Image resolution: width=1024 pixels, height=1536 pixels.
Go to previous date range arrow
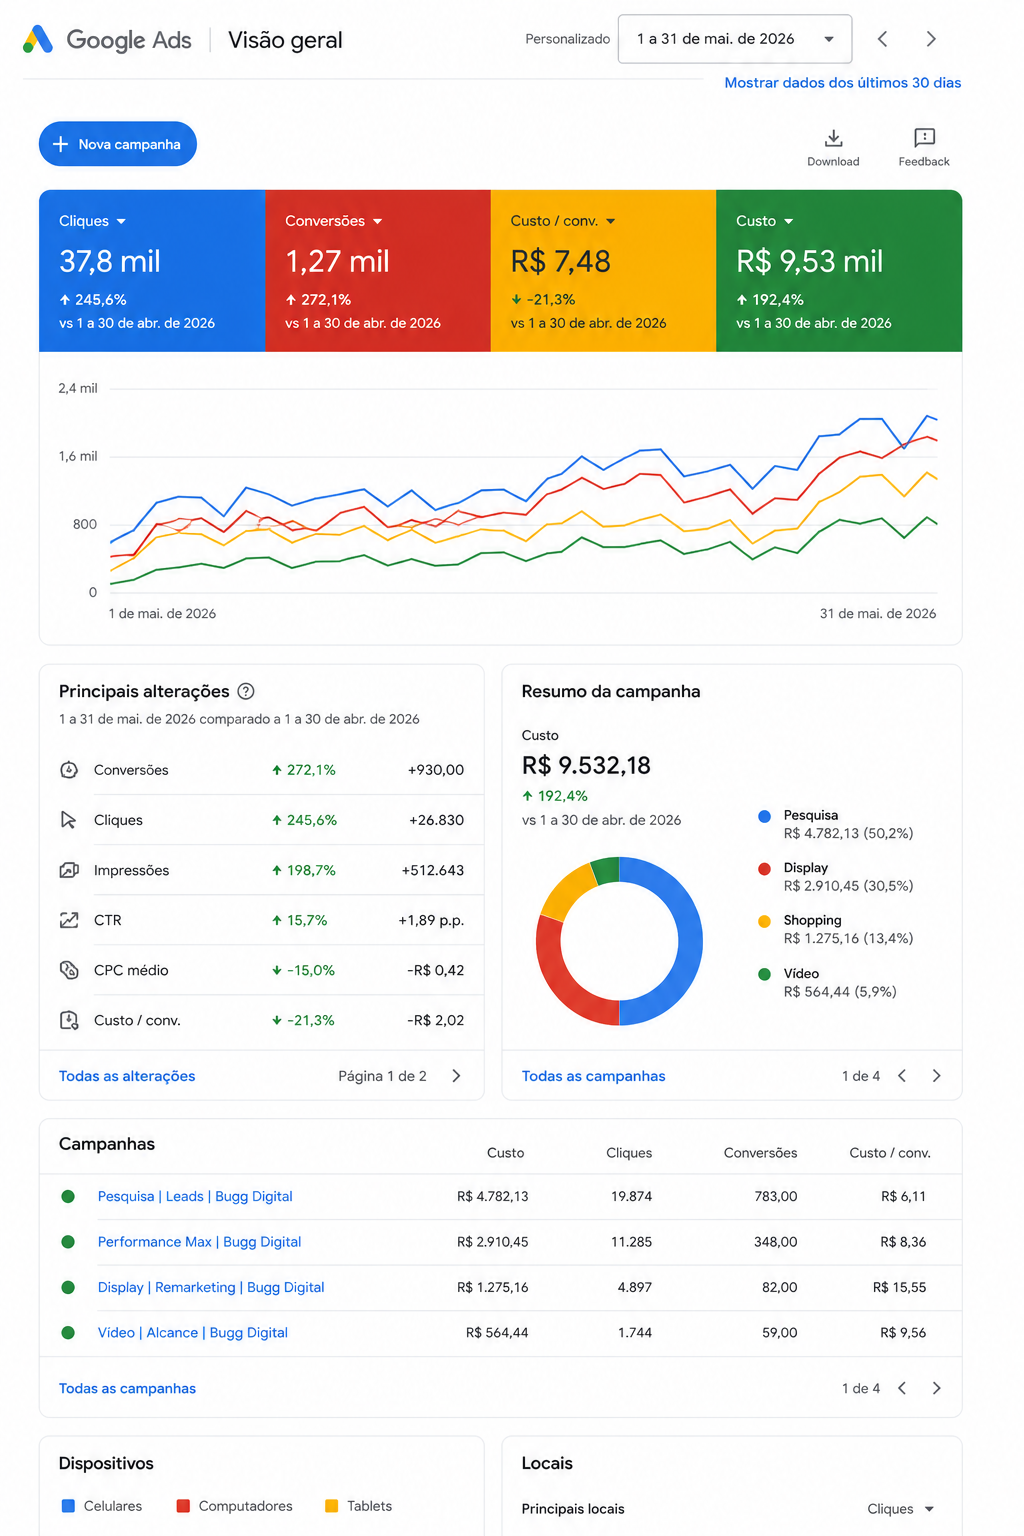882,39
